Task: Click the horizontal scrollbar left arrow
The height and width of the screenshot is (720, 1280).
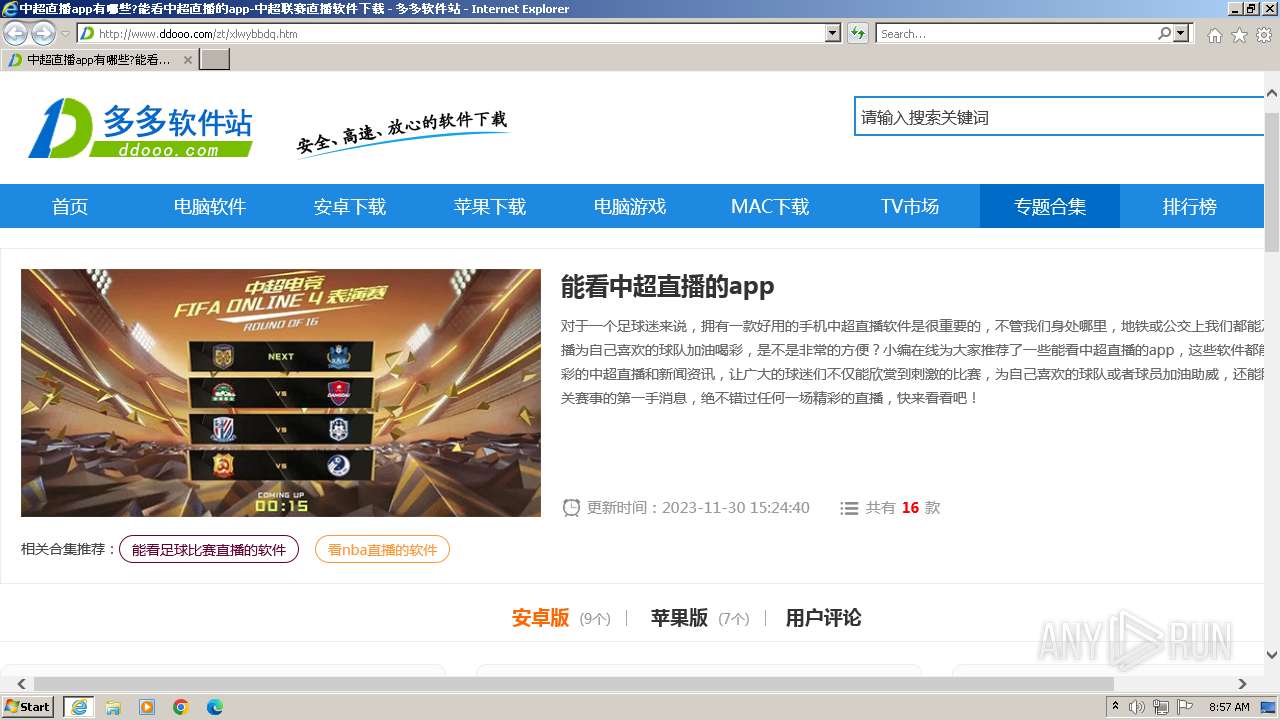Action: [x=21, y=684]
